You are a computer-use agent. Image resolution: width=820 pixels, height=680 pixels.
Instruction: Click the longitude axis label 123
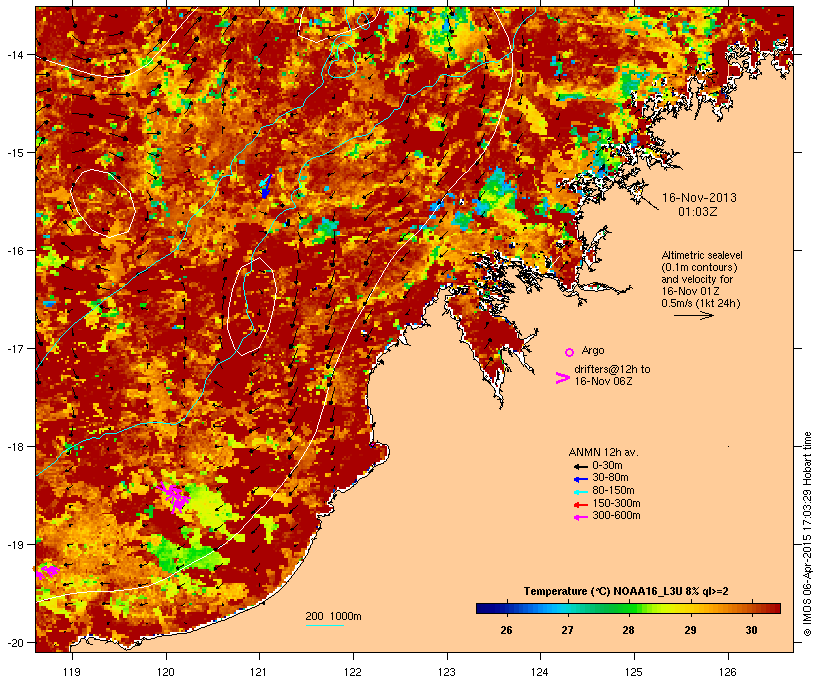pos(447,672)
